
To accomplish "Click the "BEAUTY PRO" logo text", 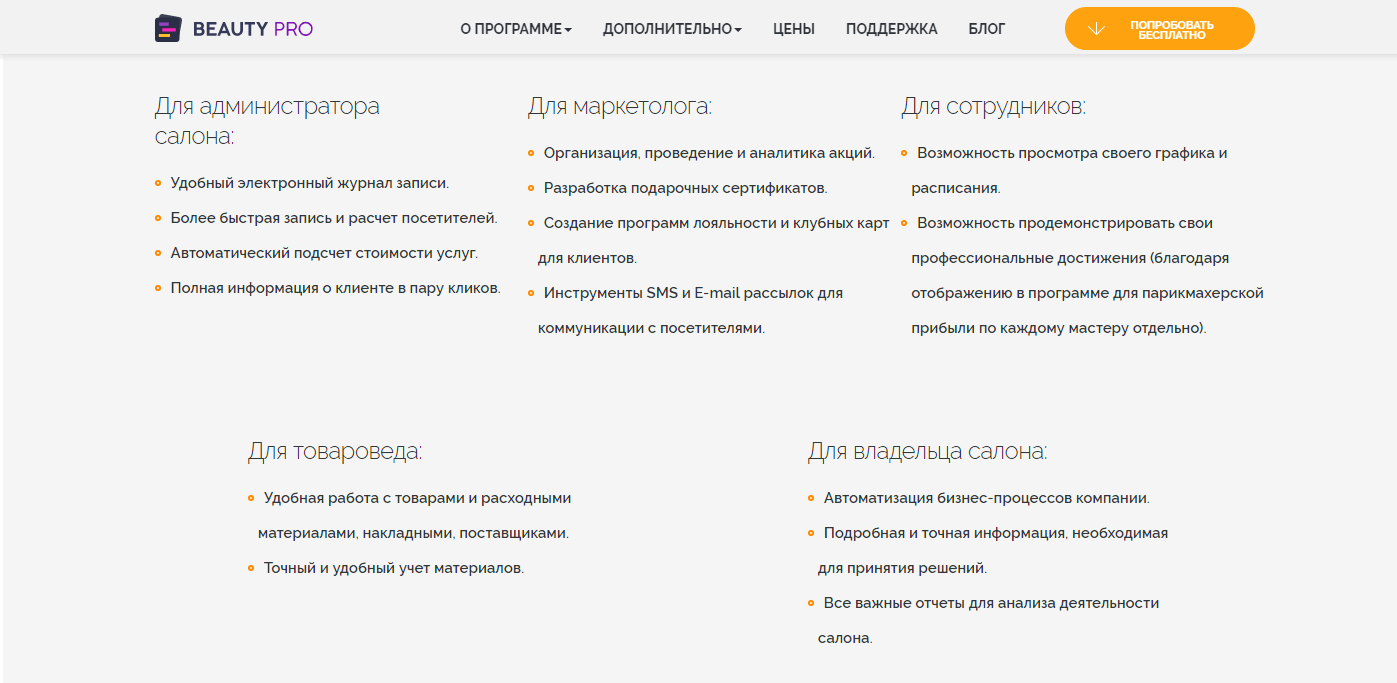I will (252, 29).
